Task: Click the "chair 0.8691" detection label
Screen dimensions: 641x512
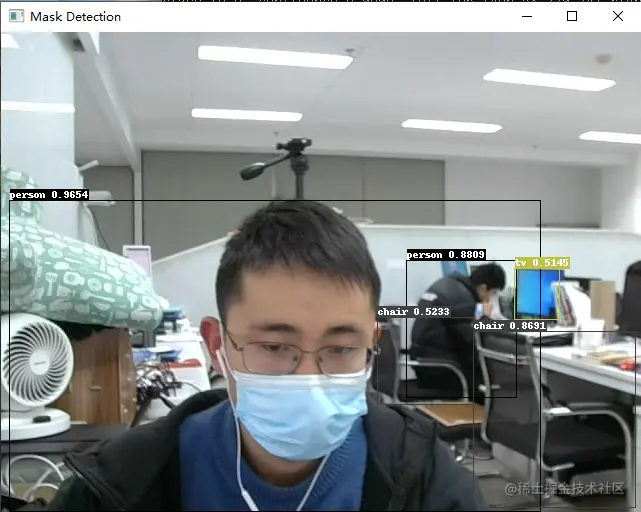Action: pos(510,326)
